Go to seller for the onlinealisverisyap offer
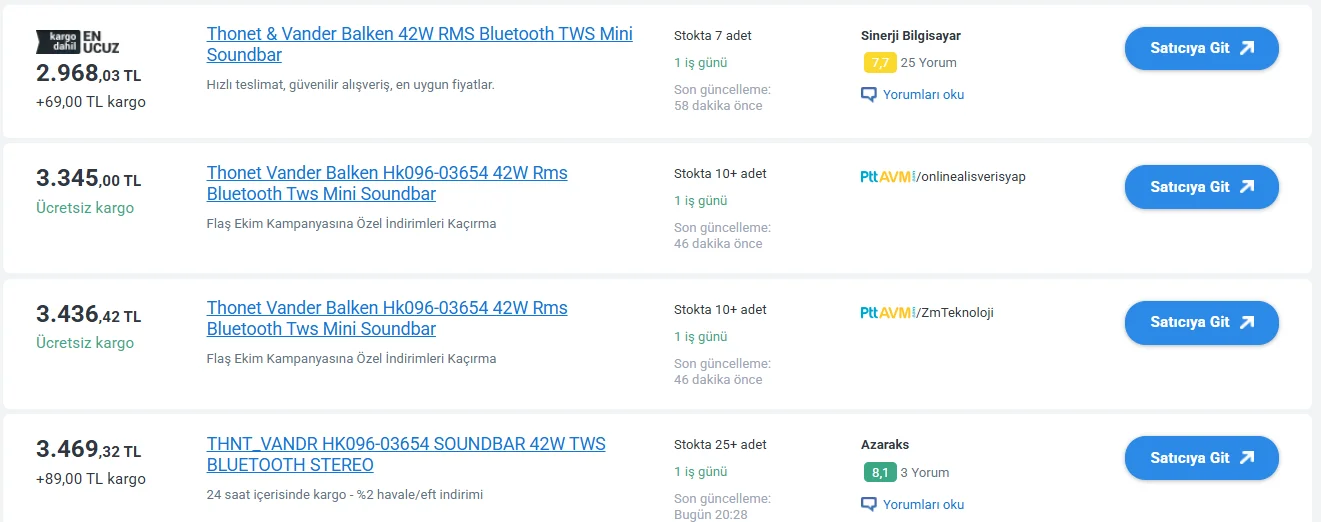1321x522 pixels. [1201, 187]
